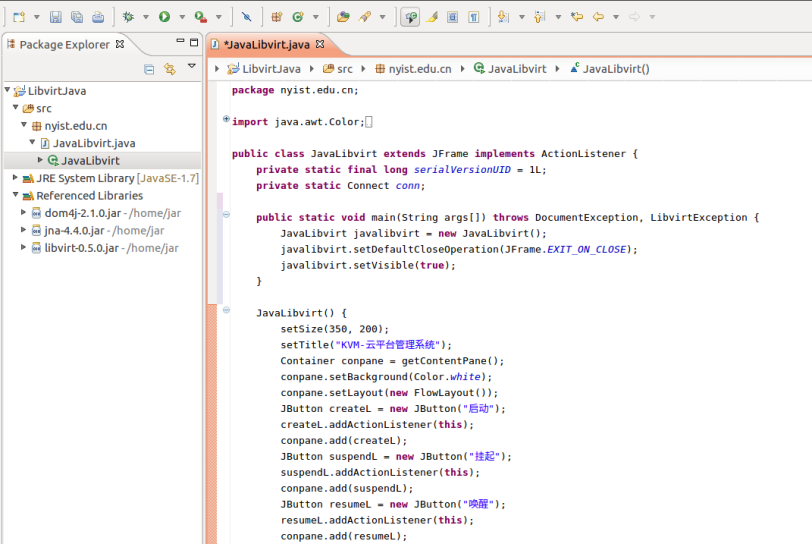The width and height of the screenshot is (812, 544).
Task: Expand the folded import statements
Action: (226, 119)
